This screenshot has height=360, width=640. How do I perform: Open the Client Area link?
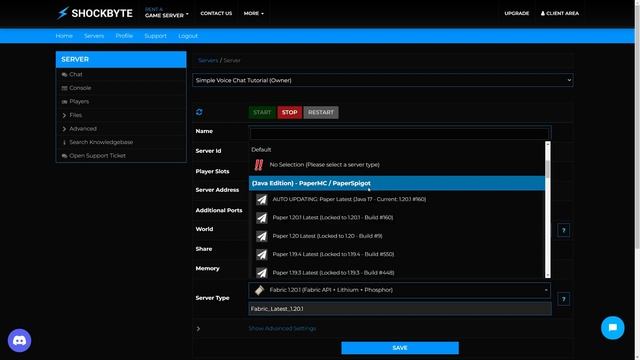pyautogui.click(x=560, y=13)
